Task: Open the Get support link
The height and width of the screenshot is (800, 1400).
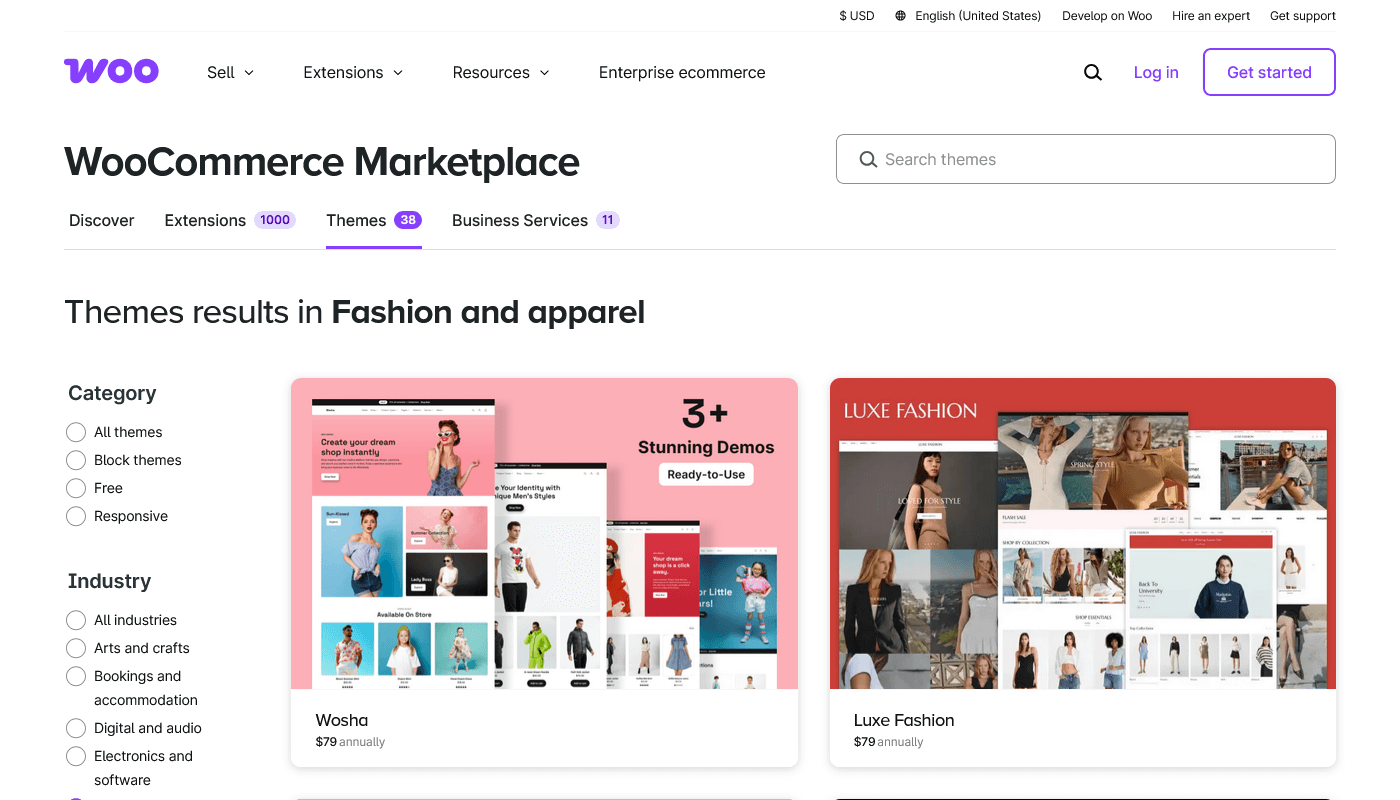Action: click(x=1303, y=16)
